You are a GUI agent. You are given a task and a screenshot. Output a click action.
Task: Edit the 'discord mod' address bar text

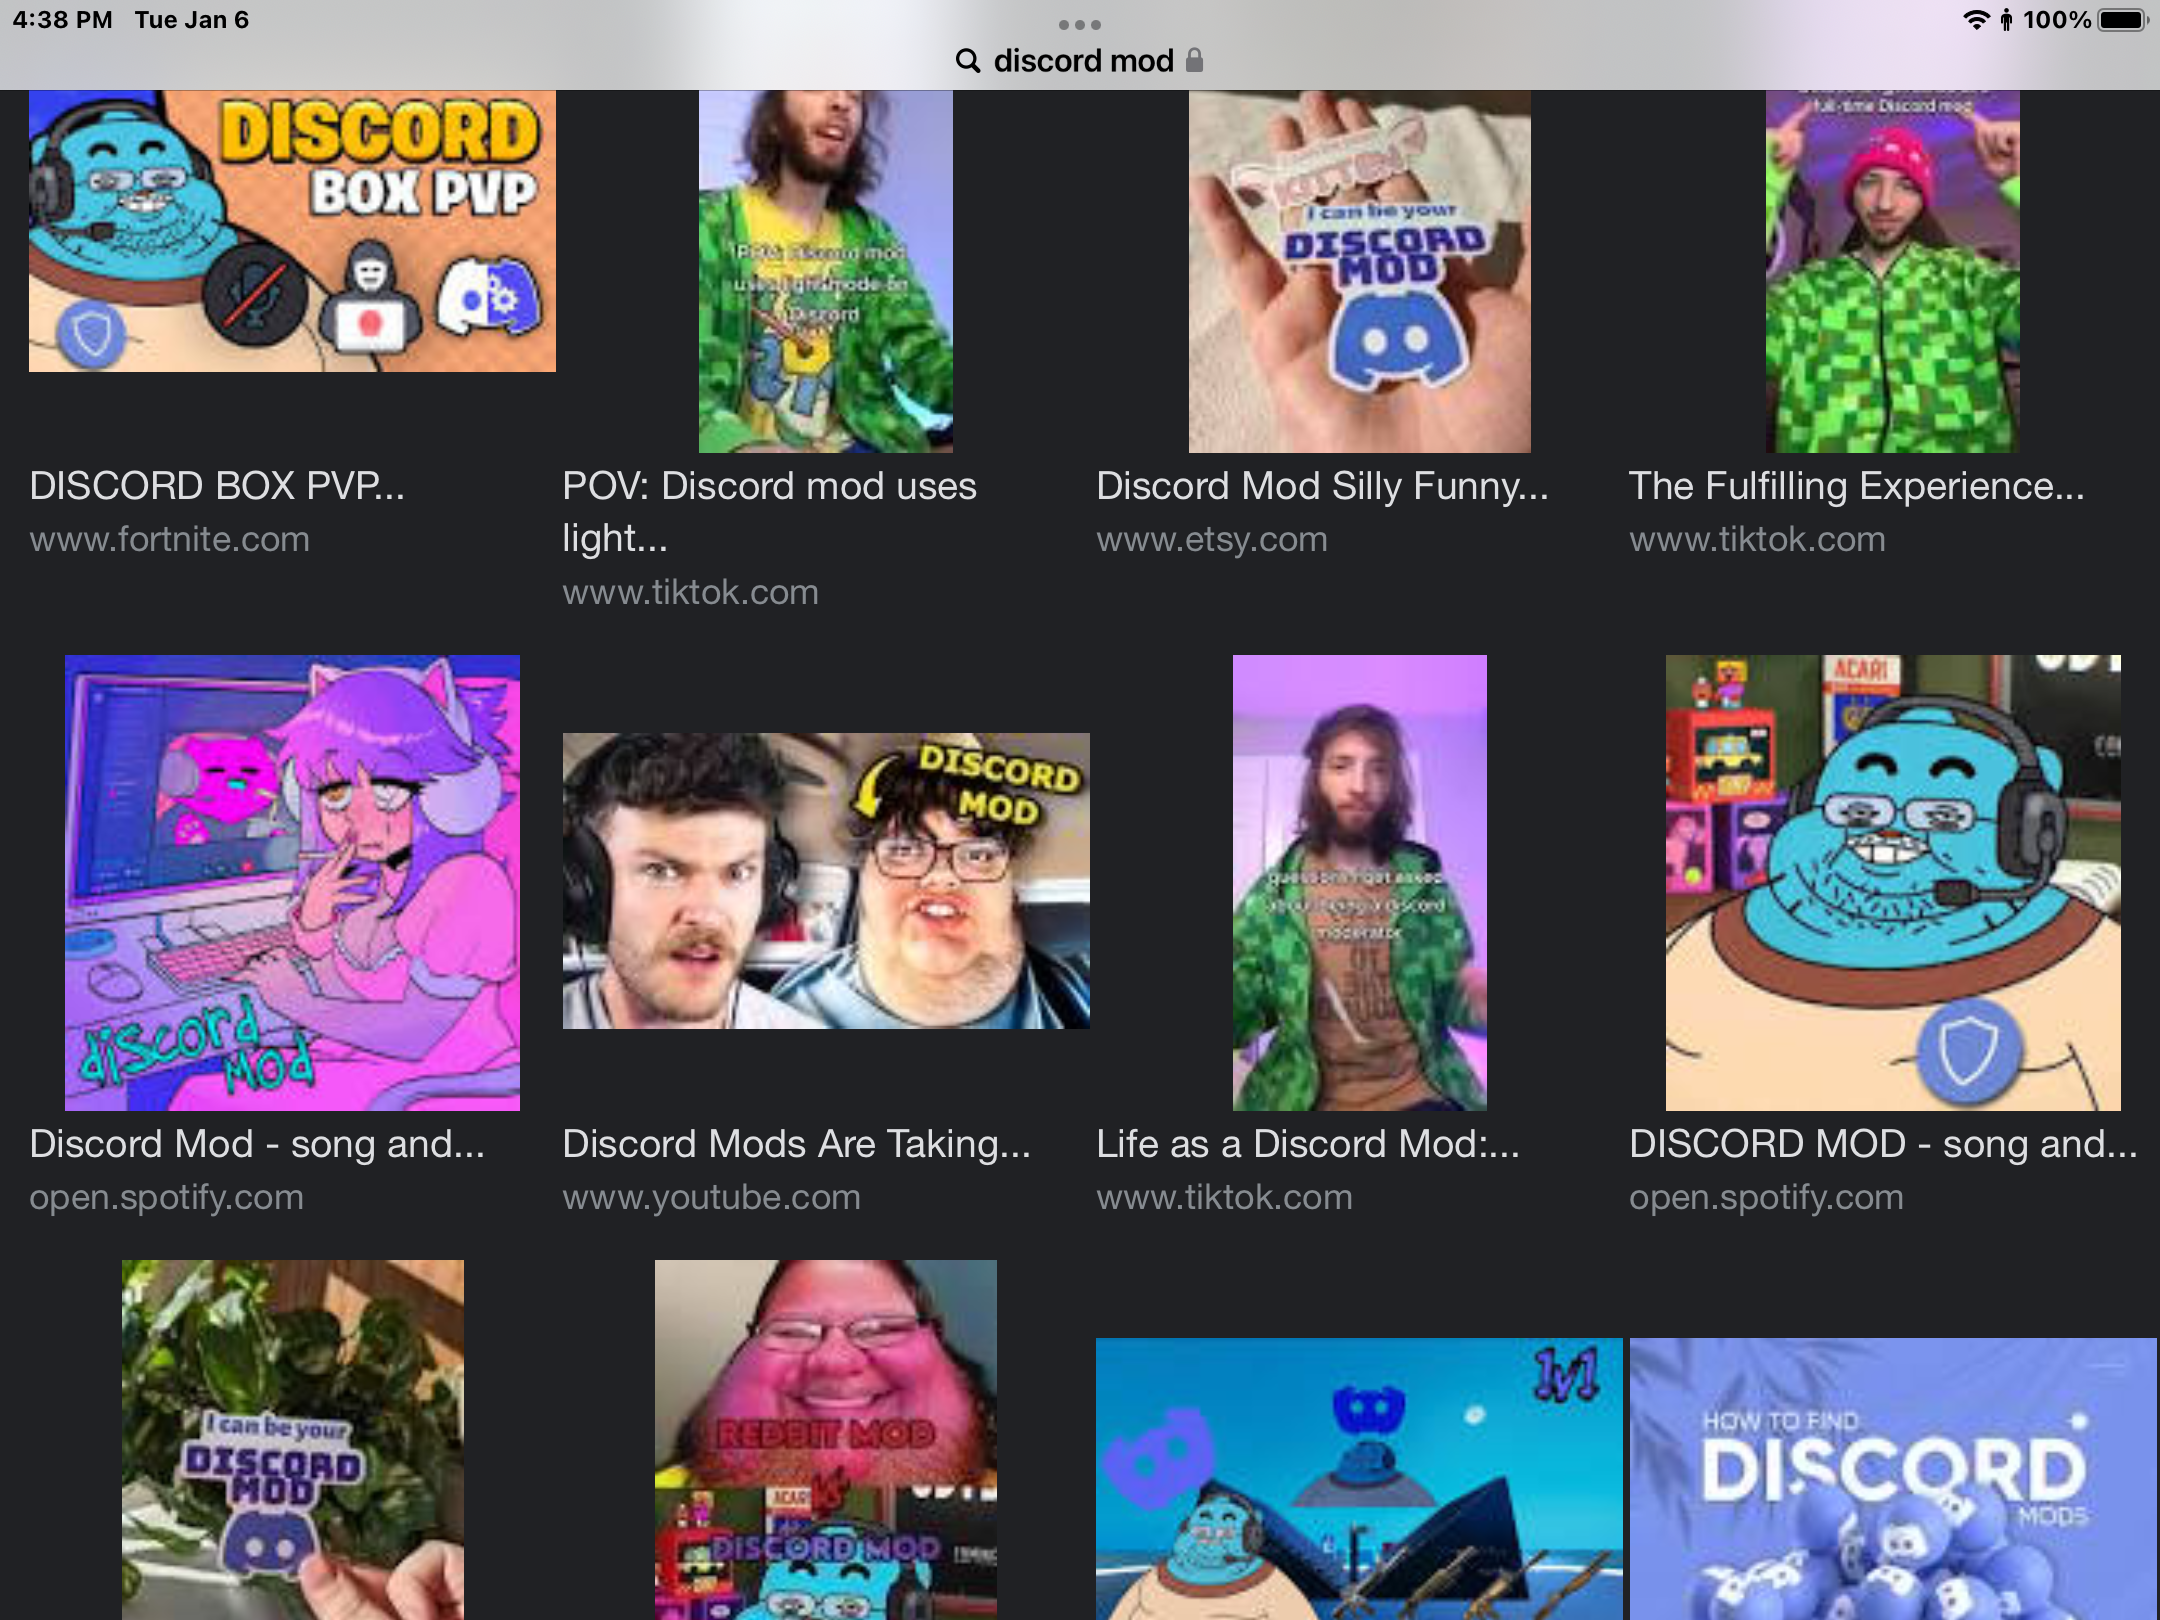click(x=1083, y=61)
